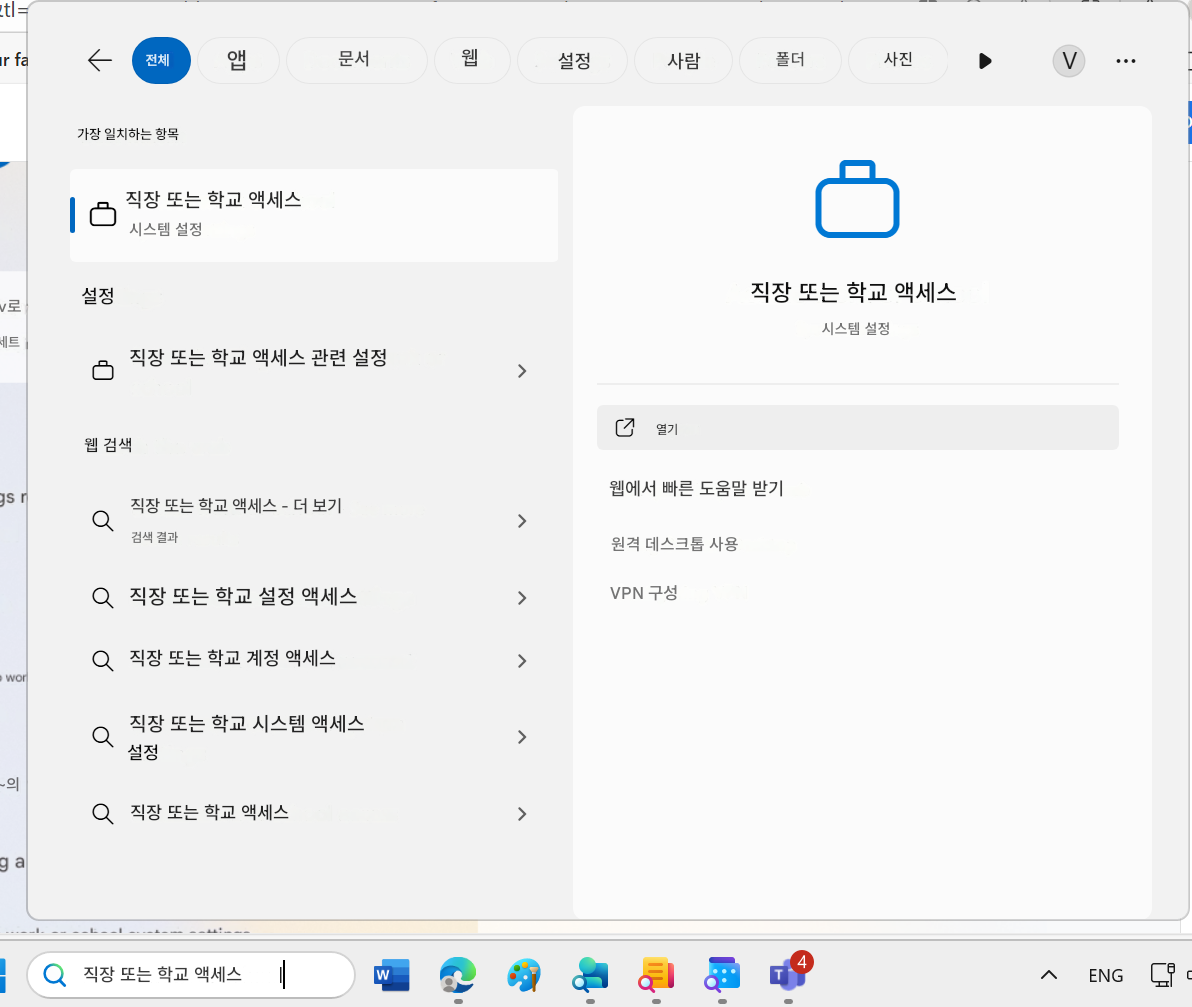Open Paint from the taskbar
Viewport: 1192px width, 1007px height.
(524, 975)
